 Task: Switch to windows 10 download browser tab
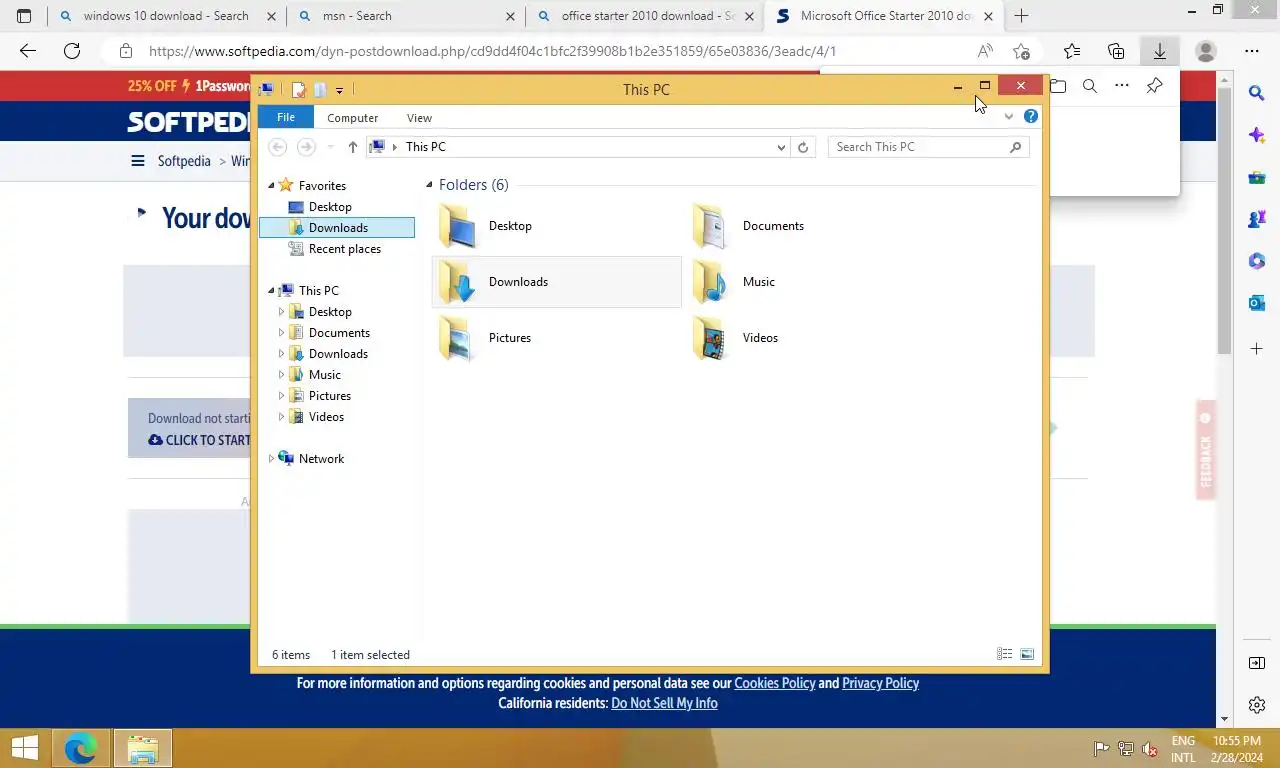pyautogui.click(x=166, y=16)
